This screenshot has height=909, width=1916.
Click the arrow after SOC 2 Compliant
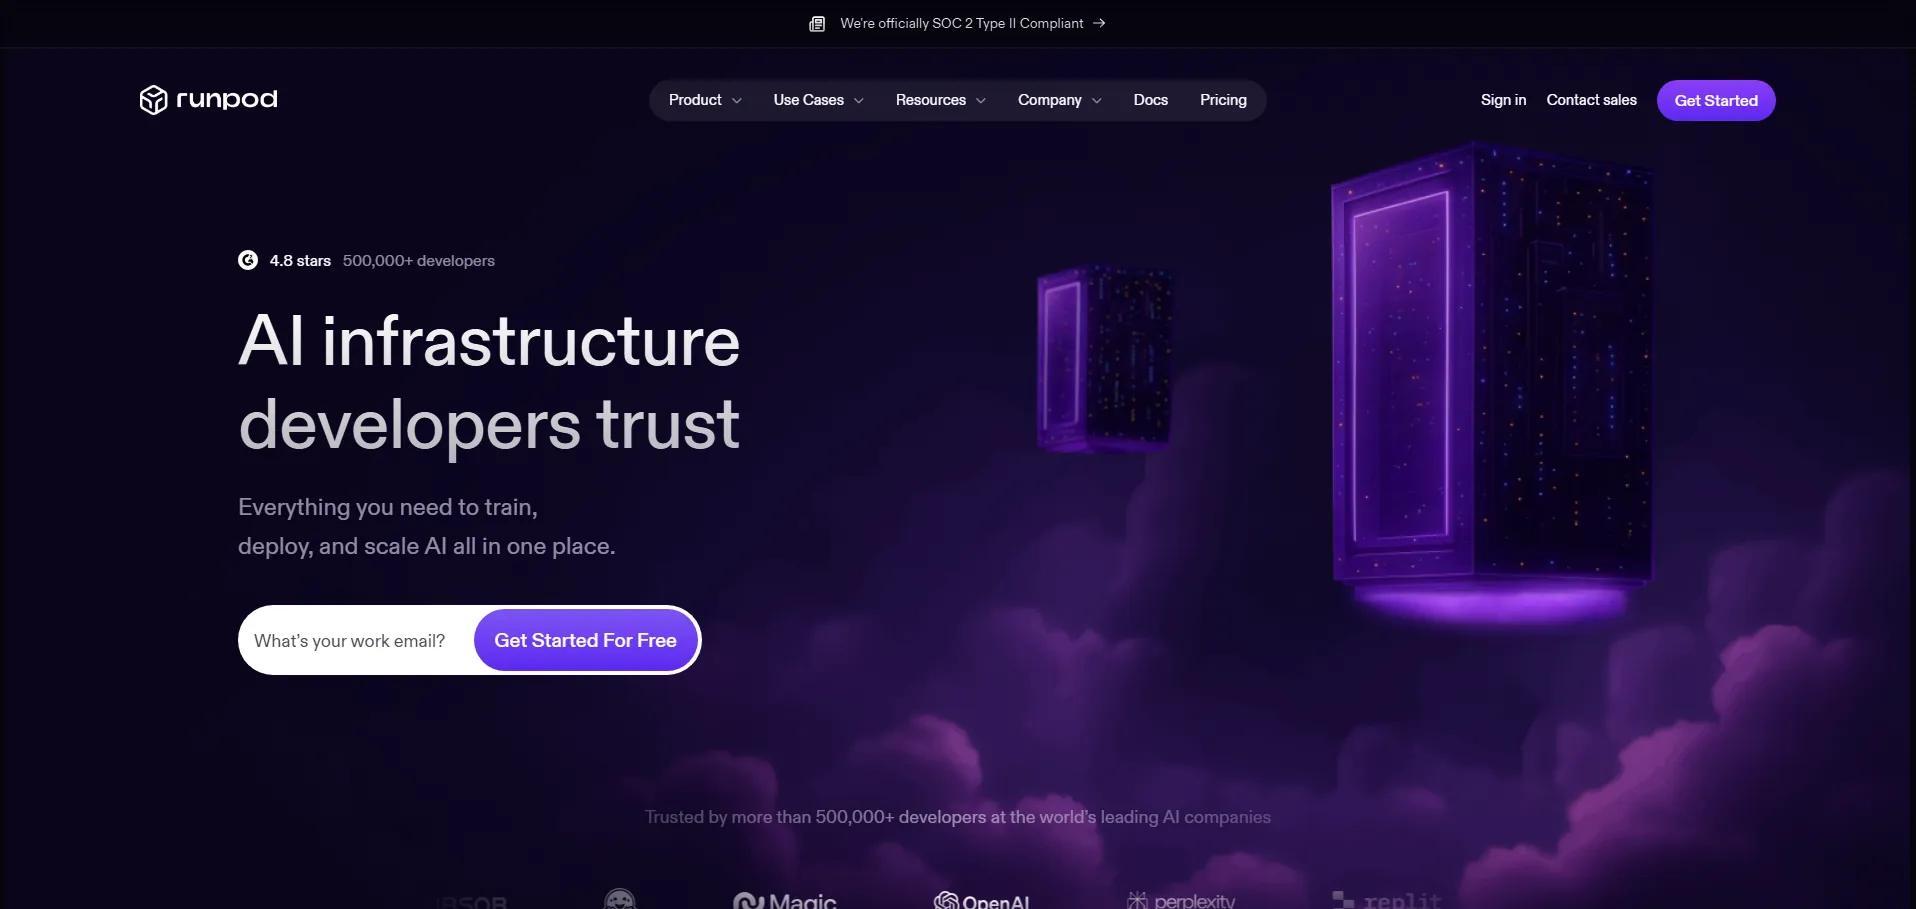point(1099,23)
